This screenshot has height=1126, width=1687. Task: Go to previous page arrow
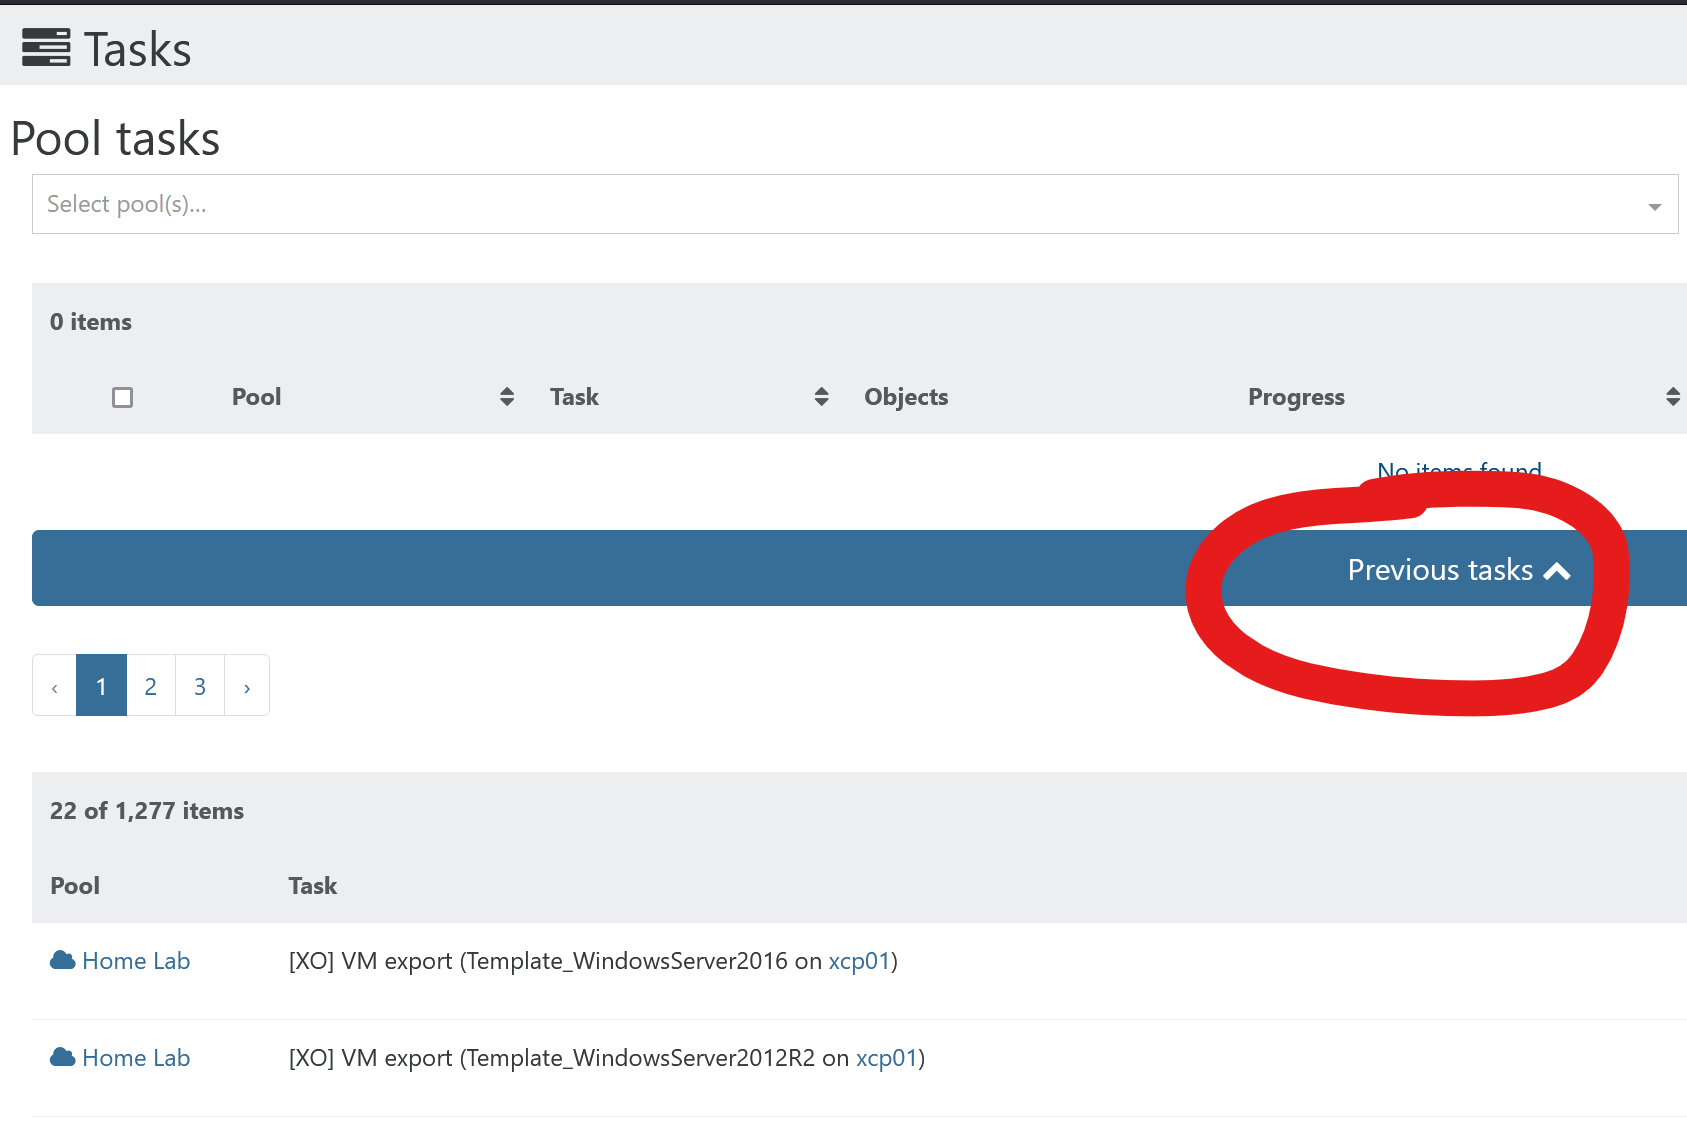(55, 686)
